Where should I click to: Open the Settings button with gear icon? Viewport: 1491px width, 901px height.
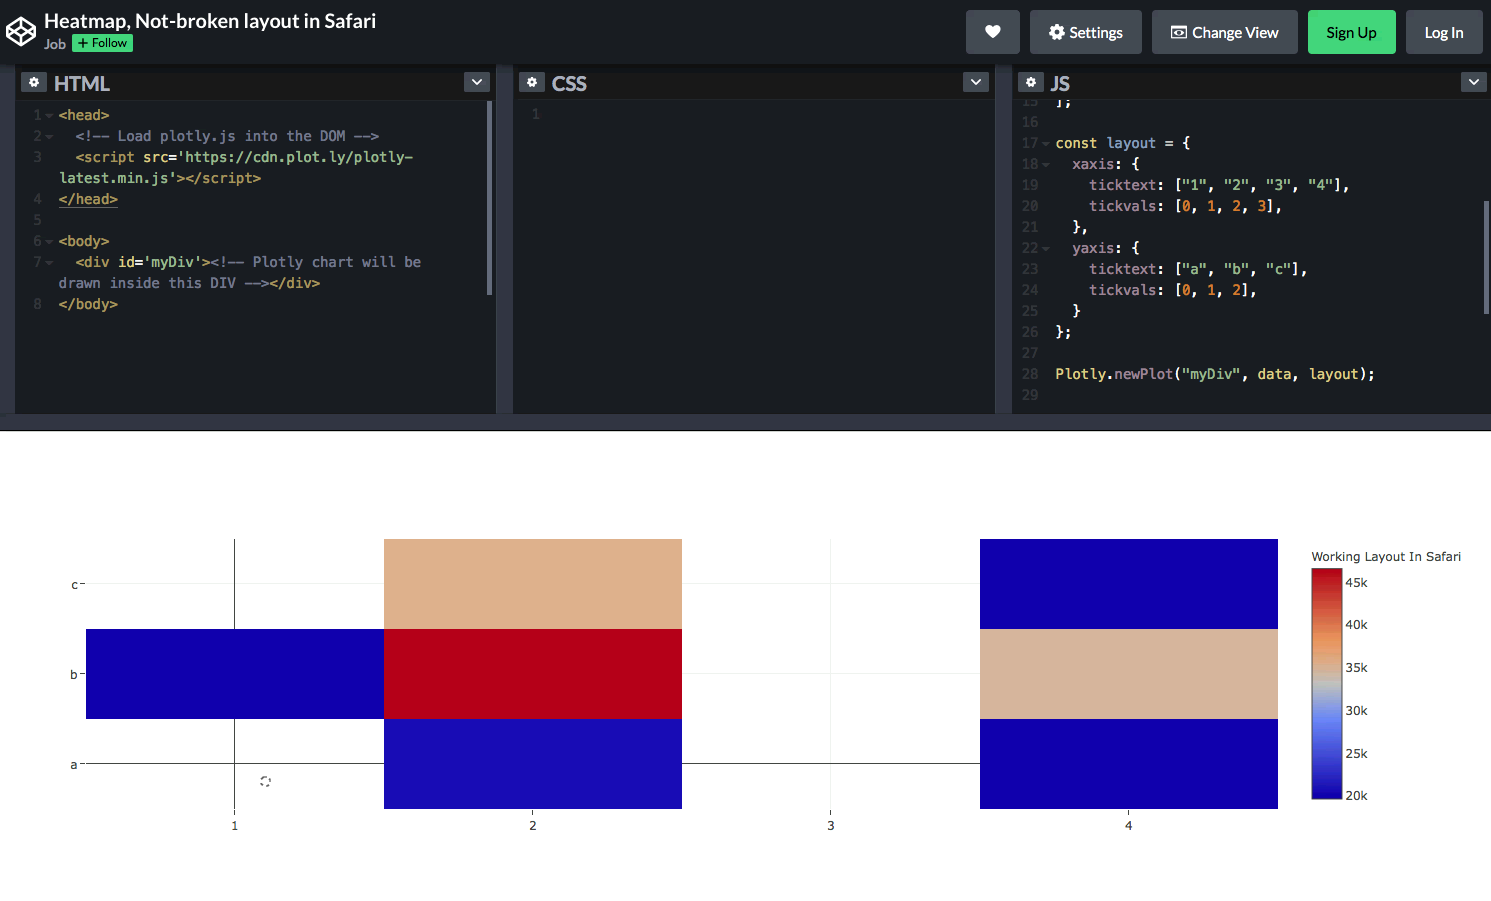1086,32
